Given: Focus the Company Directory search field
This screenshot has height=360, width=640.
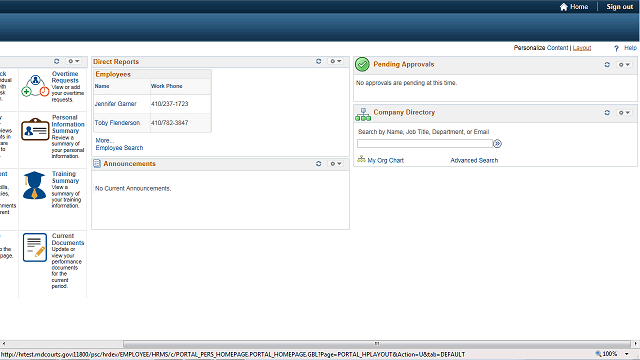Looking at the screenshot, I should tap(425, 144).
